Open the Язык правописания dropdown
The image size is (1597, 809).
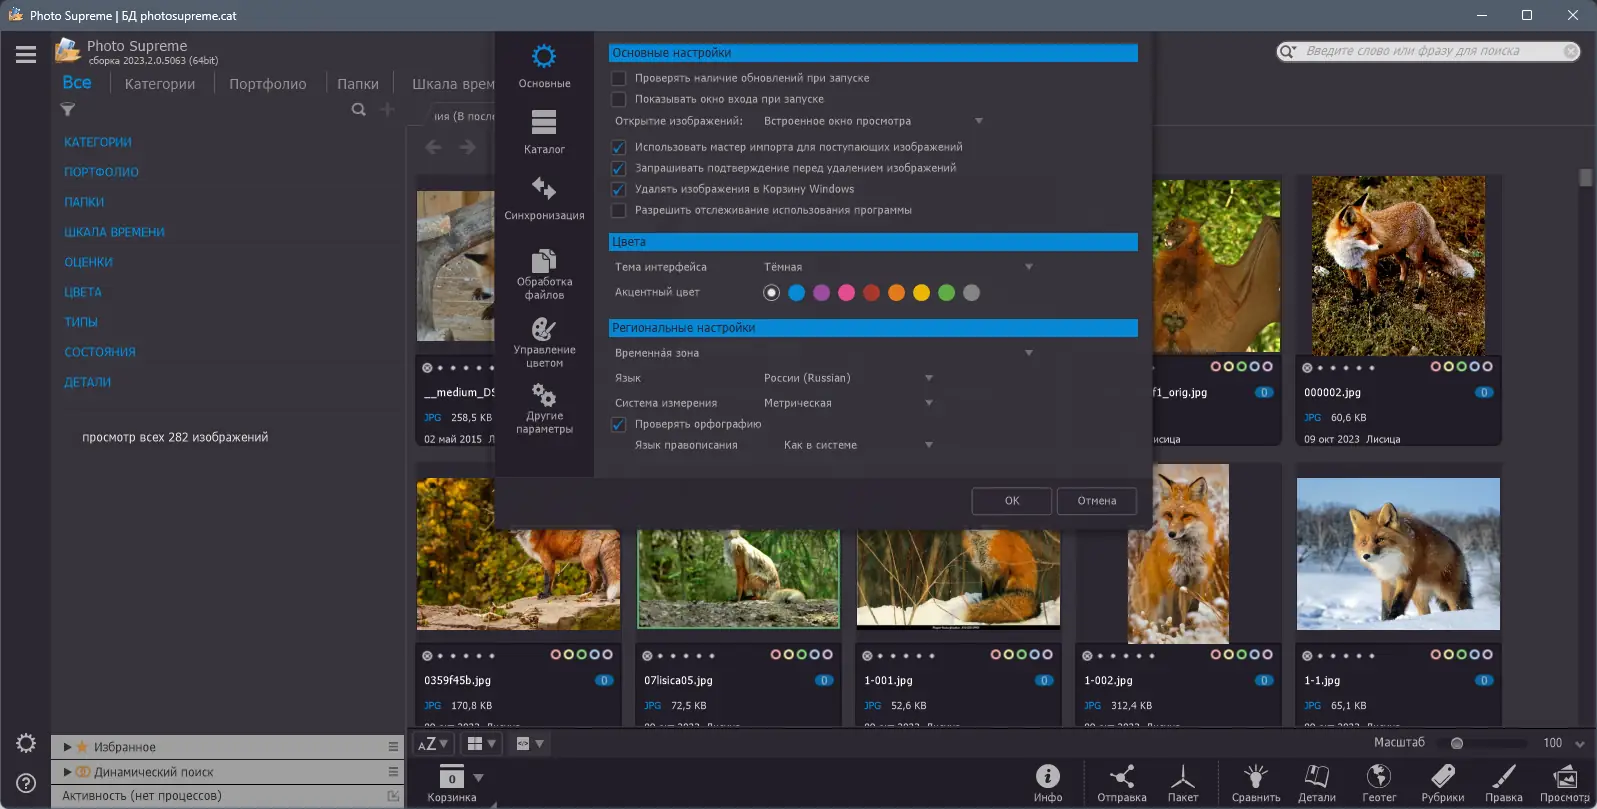[858, 445]
